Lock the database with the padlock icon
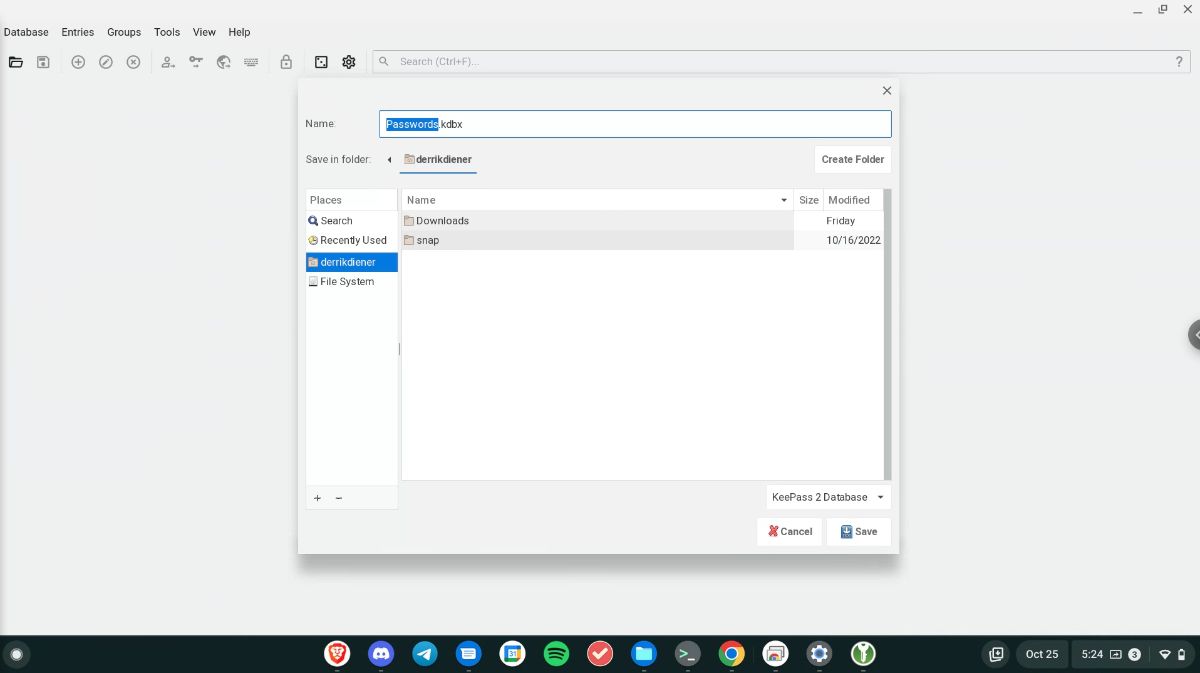This screenshot has height=673, width=1200. pyautogui.click(x=286, y=61)
